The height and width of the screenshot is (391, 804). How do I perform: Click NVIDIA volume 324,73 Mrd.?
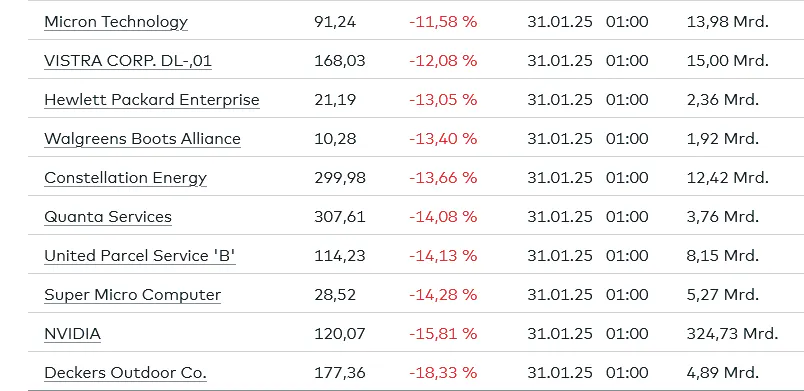[x=732, y=334]
